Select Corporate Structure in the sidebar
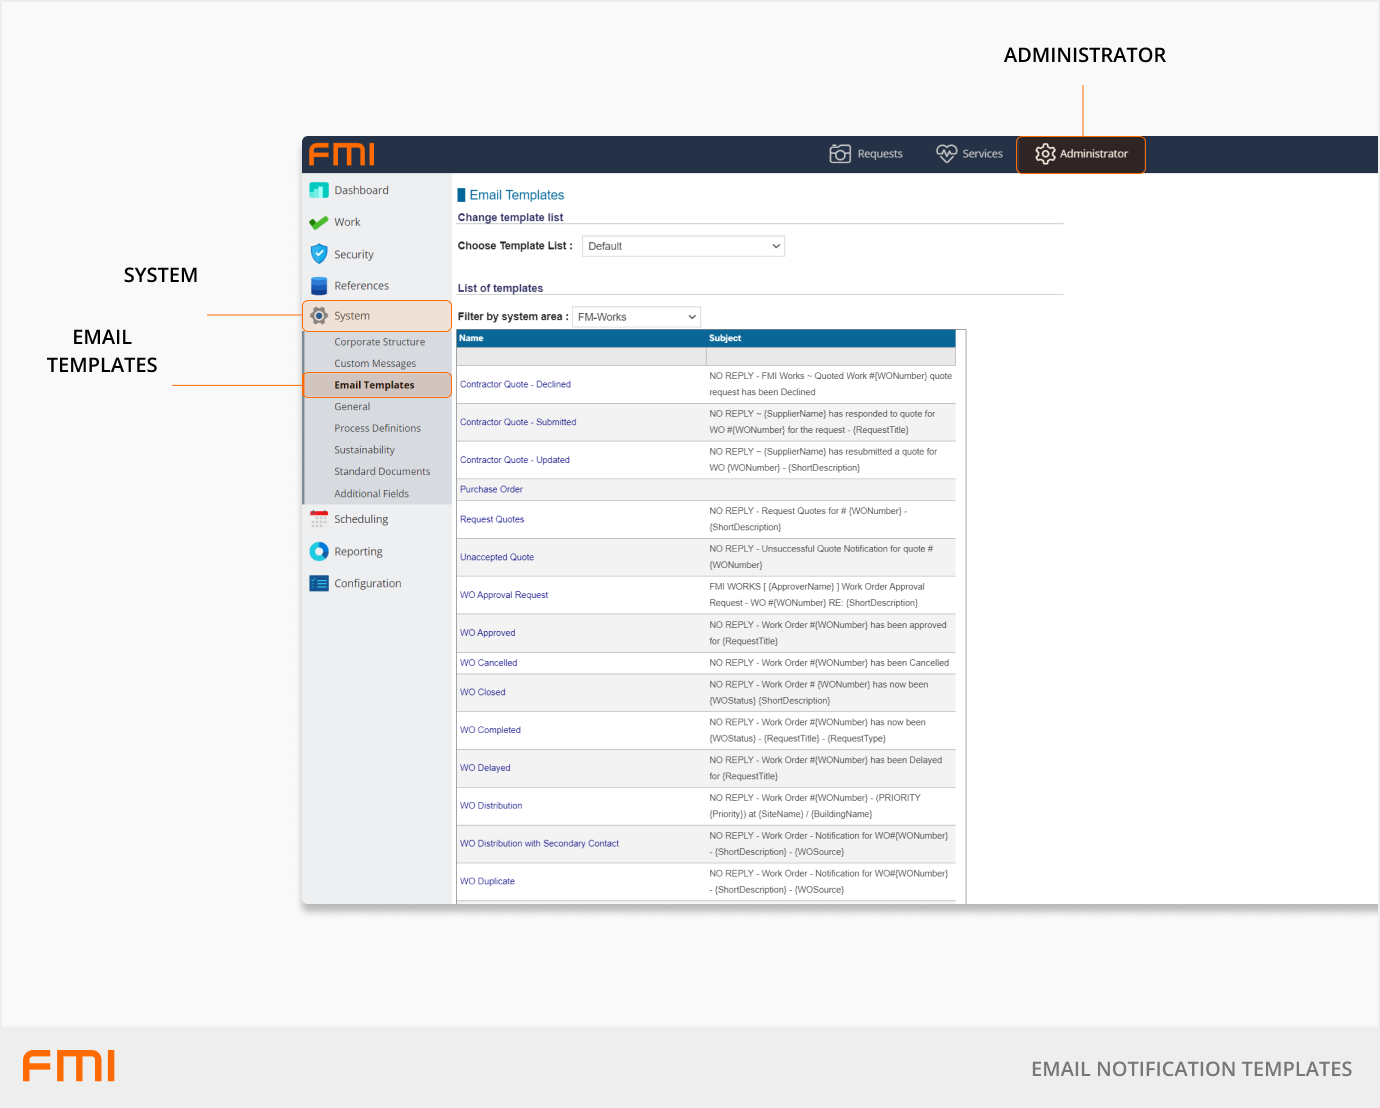This screenshot has height=1108, width=1380. tap(379, 342)
